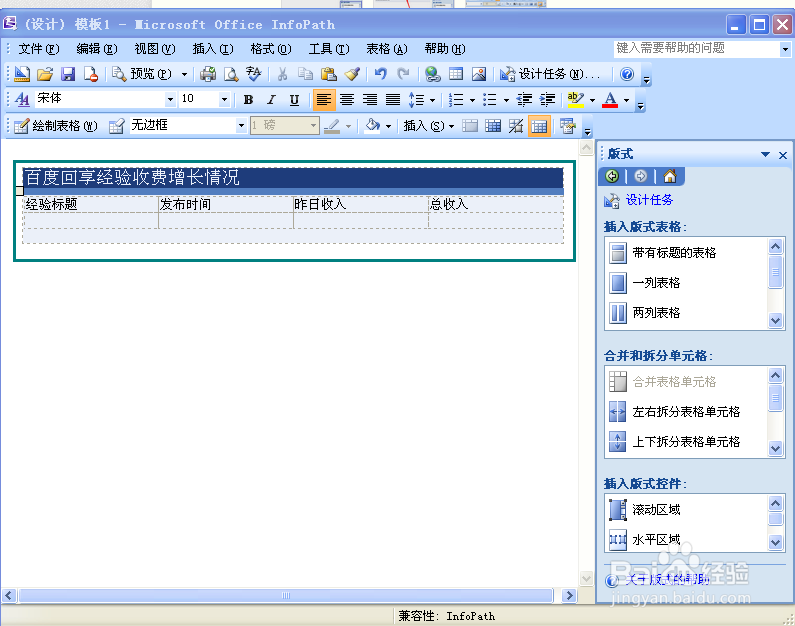This screenshot has height=626, width=795.
Task: Click the Copy icon
Action: 305,75
